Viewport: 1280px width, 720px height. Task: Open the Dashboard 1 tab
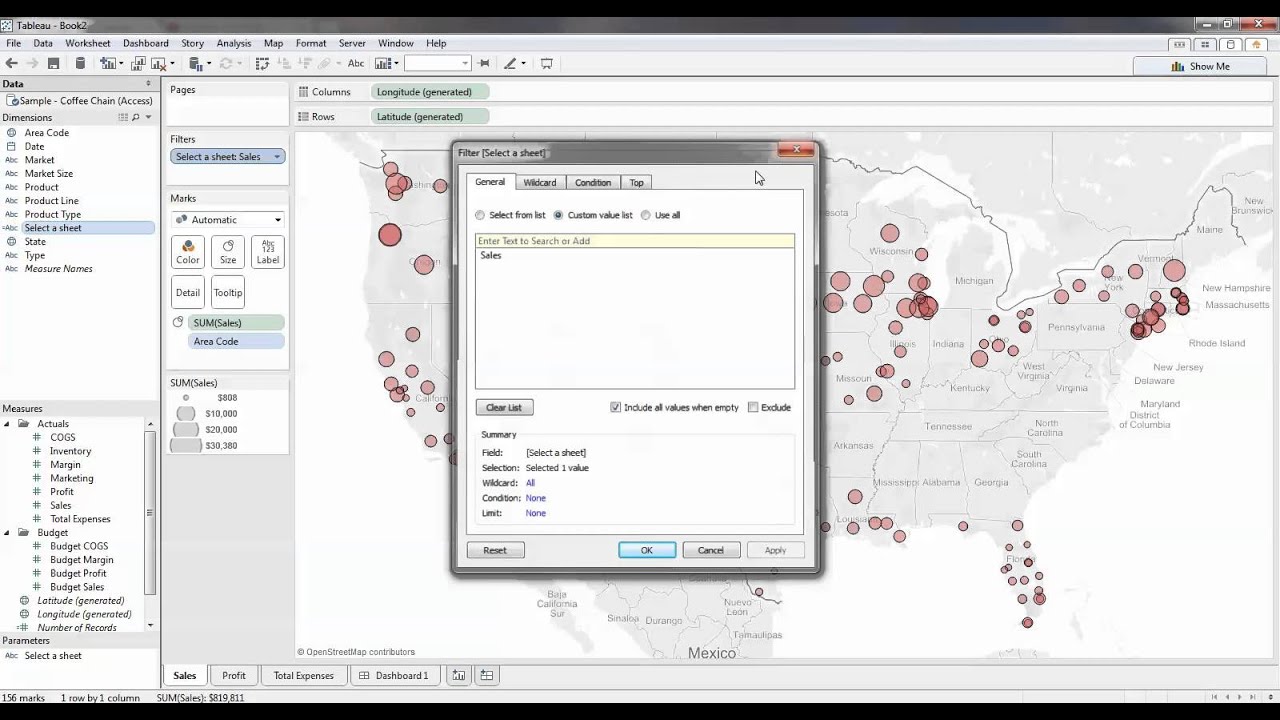pyautogui.click(x=394, y=675)
